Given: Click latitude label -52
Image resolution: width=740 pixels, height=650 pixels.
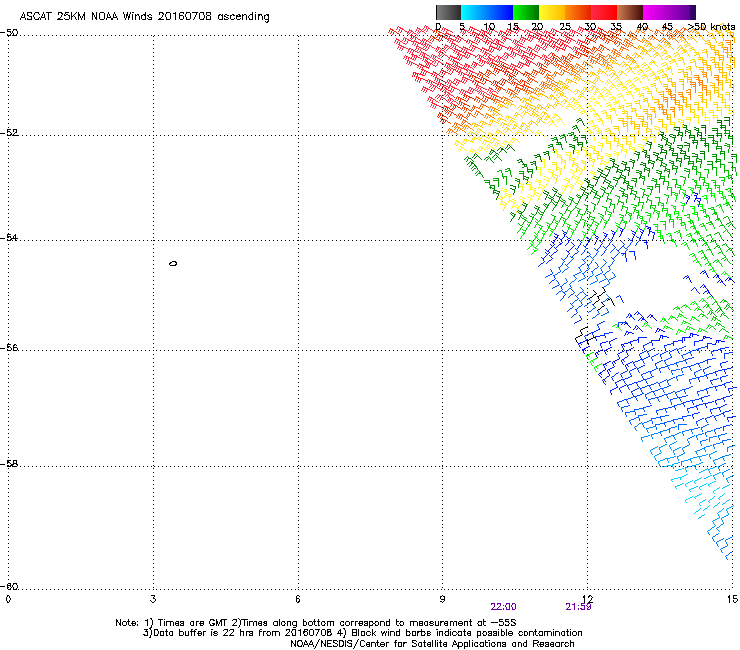Looking at the screenshot, I should point(9,133).
